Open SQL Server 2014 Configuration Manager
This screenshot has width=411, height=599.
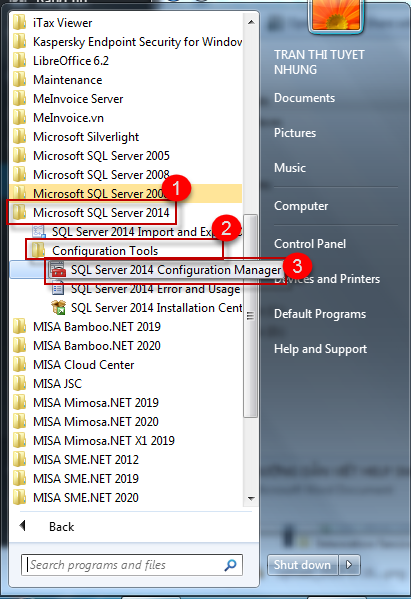(165, 270)
